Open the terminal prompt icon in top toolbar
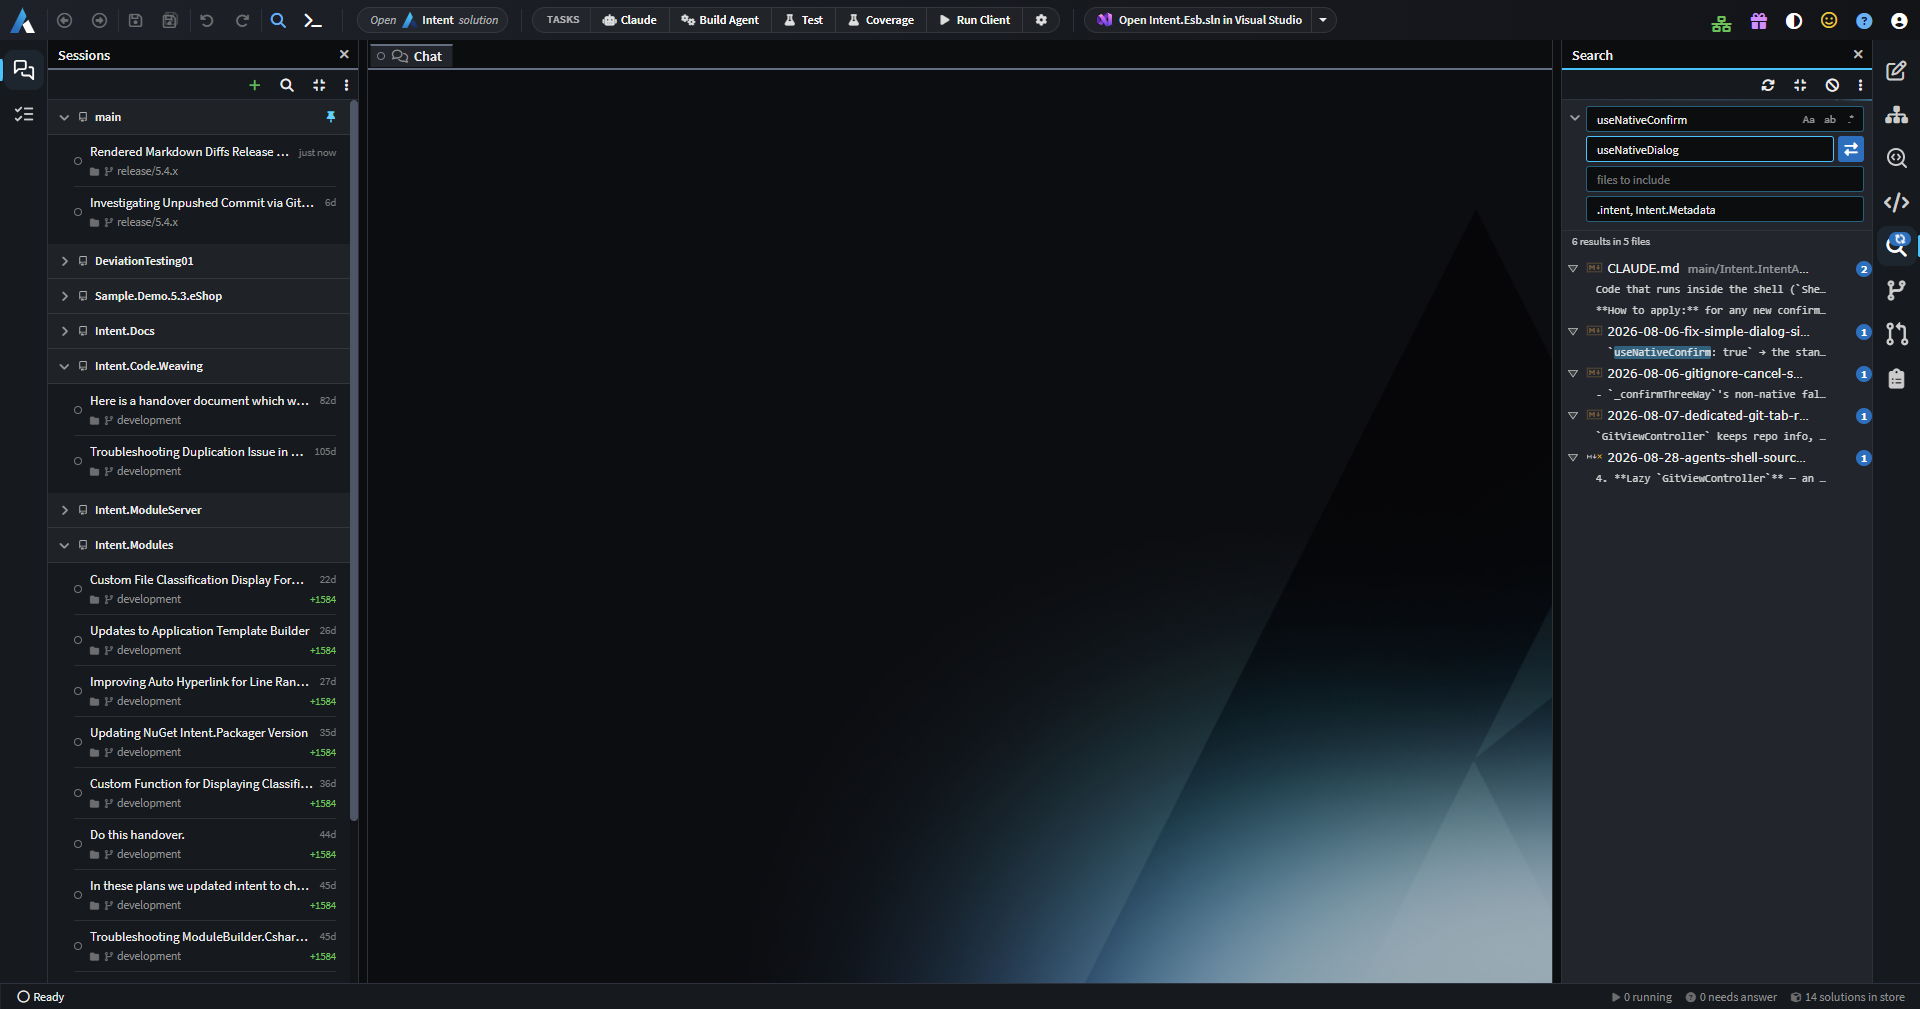 pyautogui.click(x=313, y=20)
